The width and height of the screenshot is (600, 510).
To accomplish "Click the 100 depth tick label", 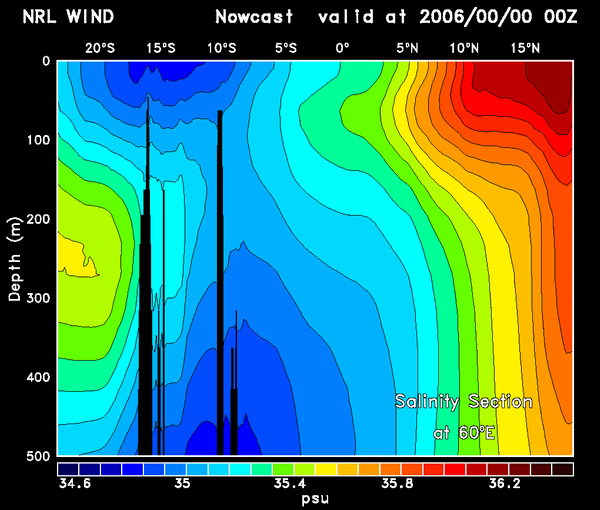I will pyautogui.click(x=38, y=140).
